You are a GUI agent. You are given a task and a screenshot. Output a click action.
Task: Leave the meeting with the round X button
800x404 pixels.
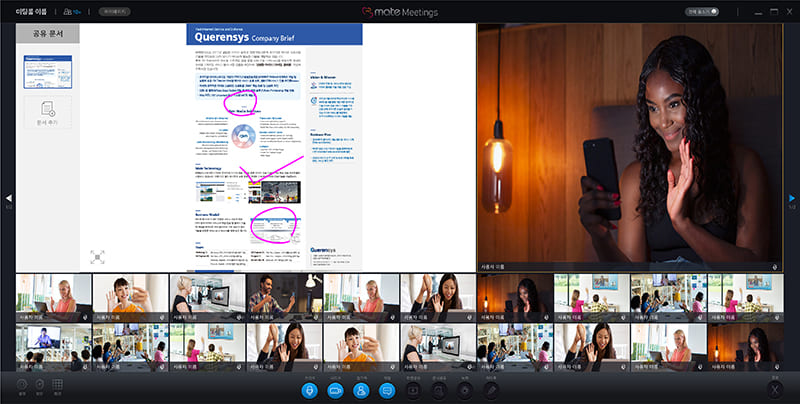[x=775, y=390]
